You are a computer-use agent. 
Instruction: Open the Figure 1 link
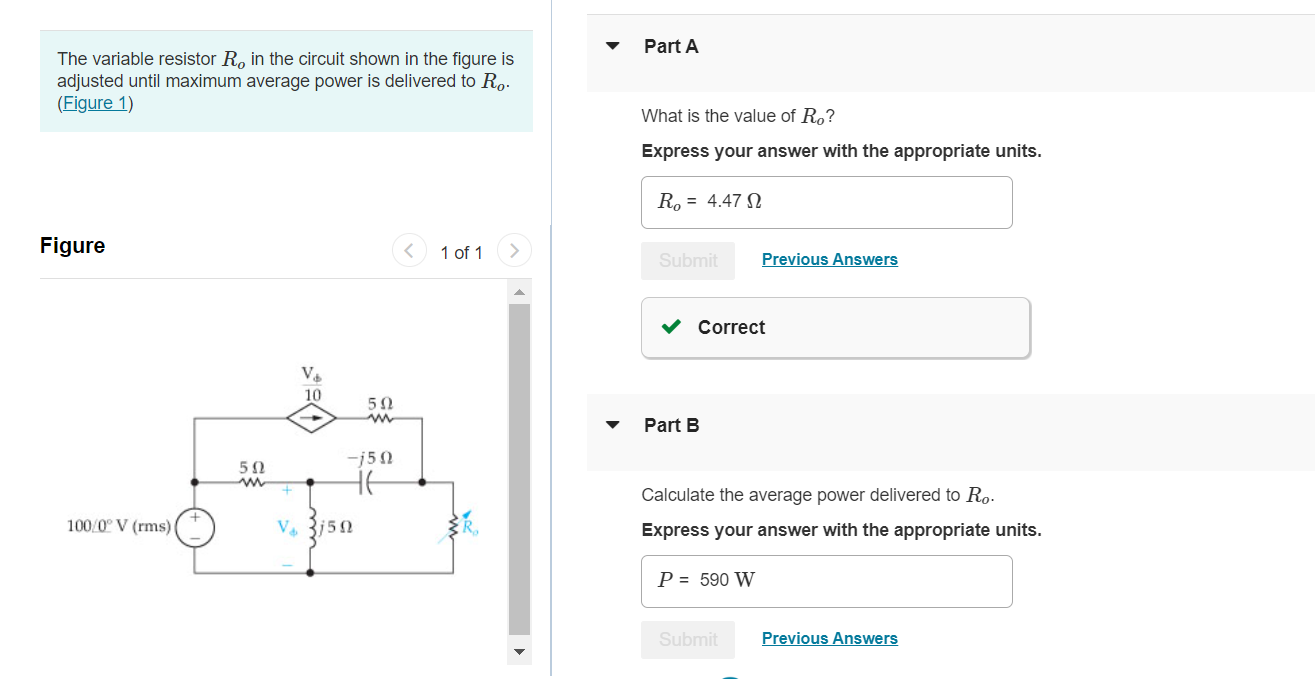[x=94, y=102]
